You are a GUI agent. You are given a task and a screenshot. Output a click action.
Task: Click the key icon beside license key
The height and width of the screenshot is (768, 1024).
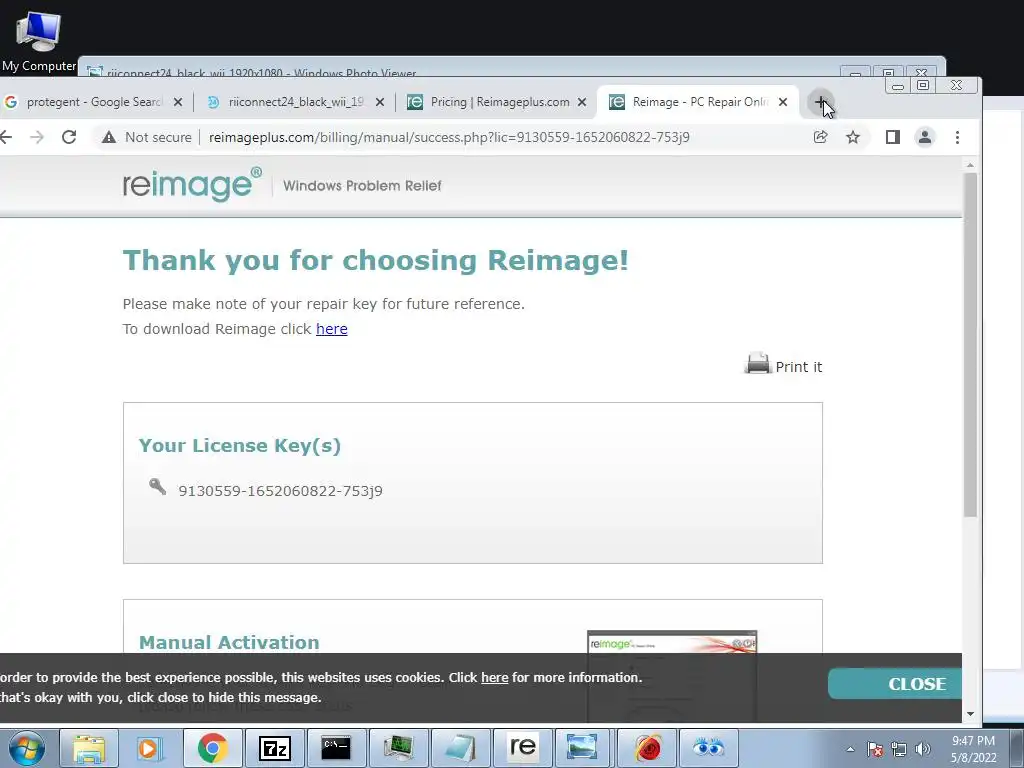coord(157,487)
